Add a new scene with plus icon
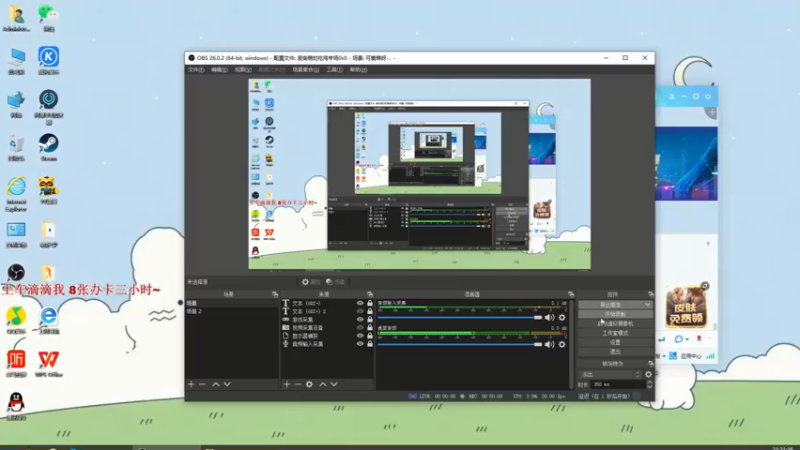Image resolution: width=800 pixels, height=450 pixels. (x=191, y=384)
